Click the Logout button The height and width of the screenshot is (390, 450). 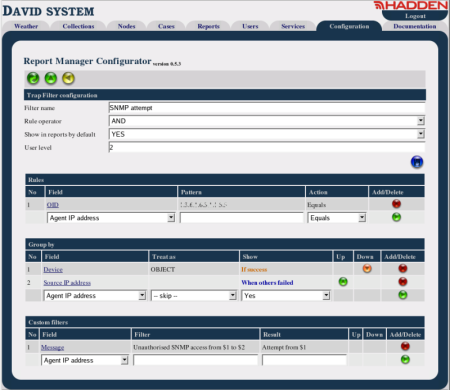(415, 16)
